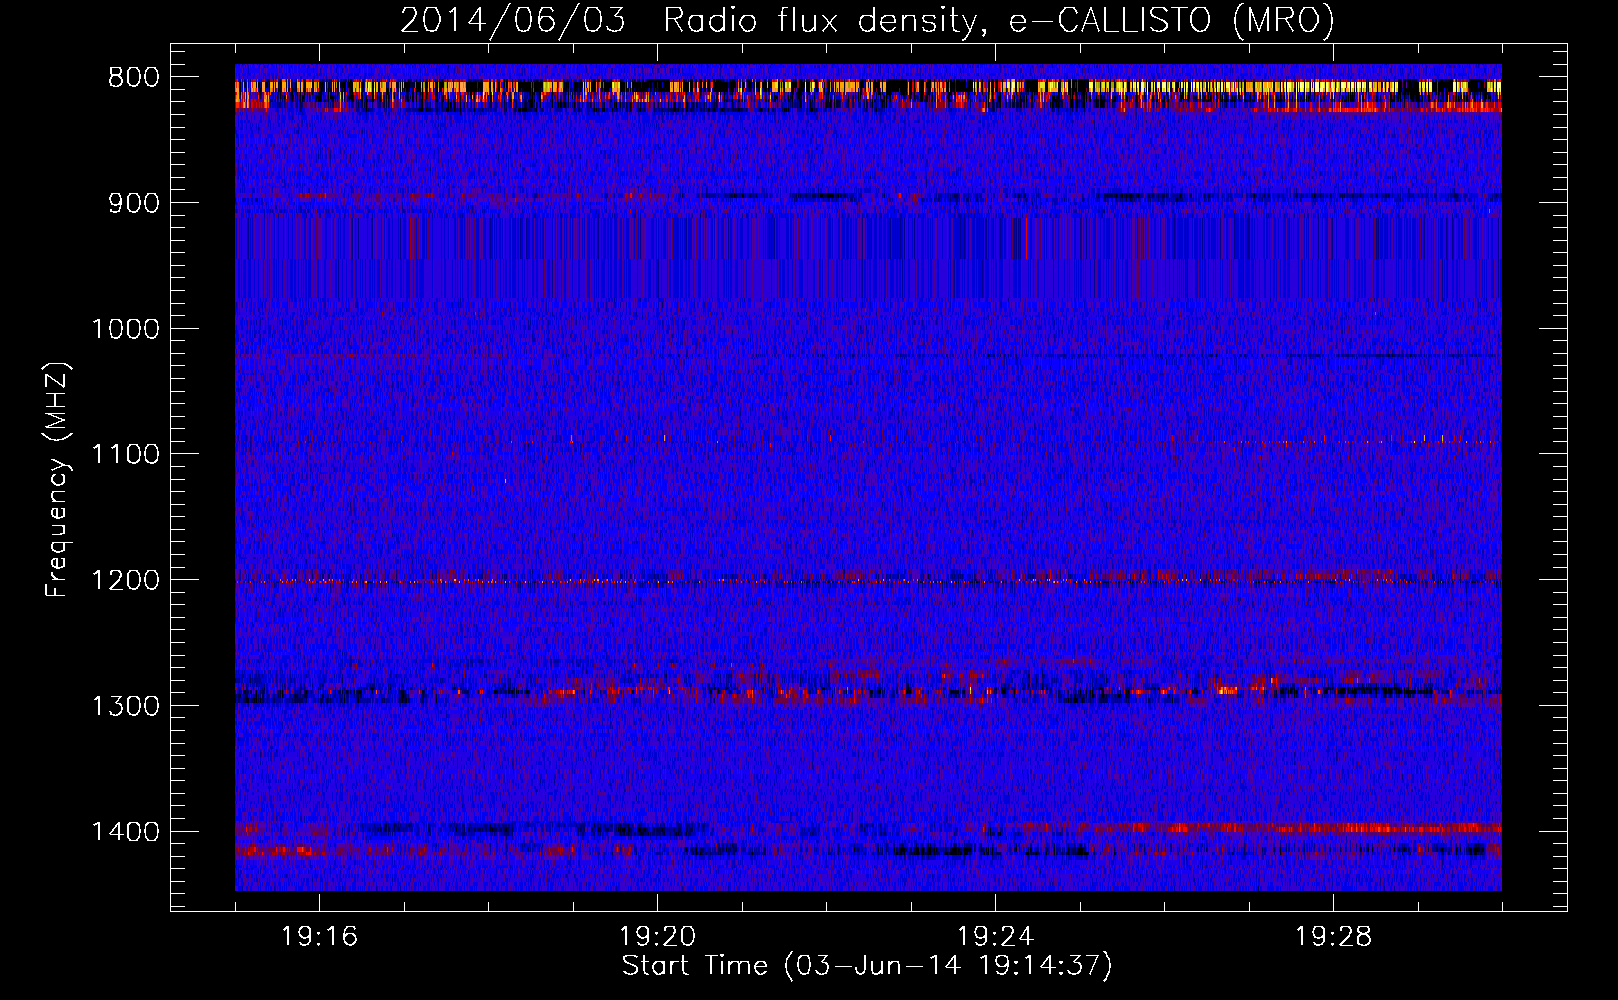1618x1000 pixels.
Task: Select the 1000 frequency axis label
Action: click(125, 329)
